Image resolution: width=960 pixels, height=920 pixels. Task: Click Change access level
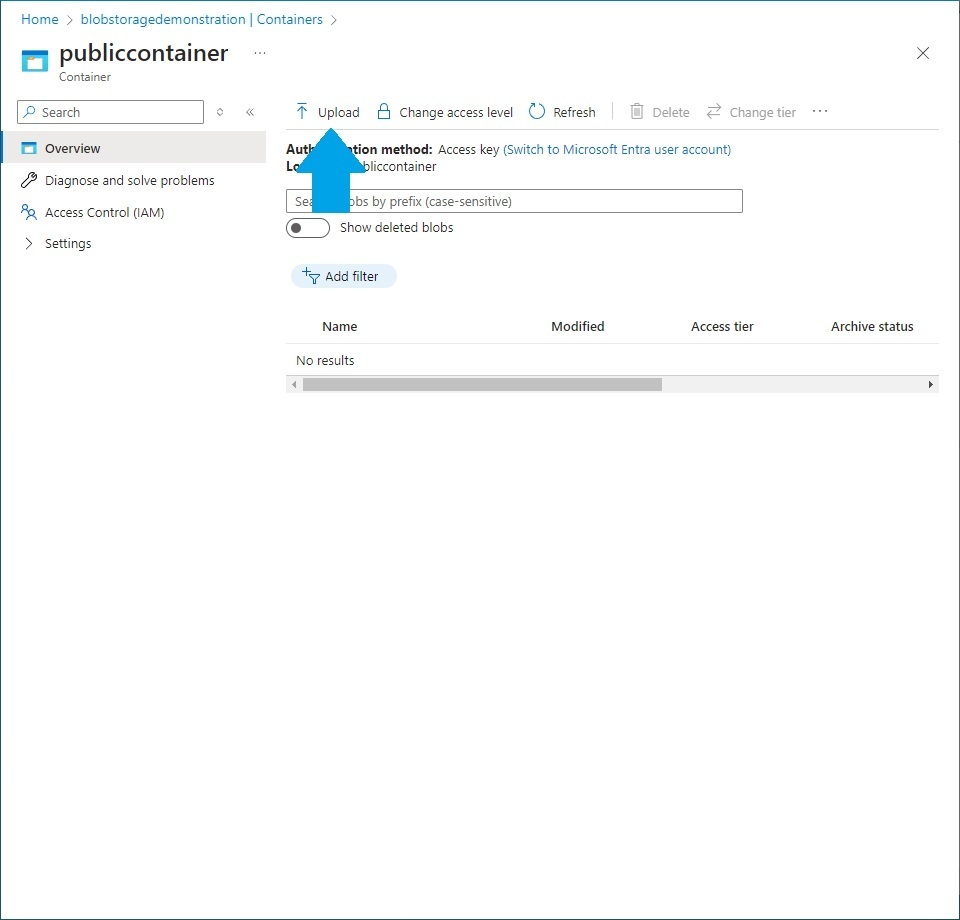[x=456, y=113]
